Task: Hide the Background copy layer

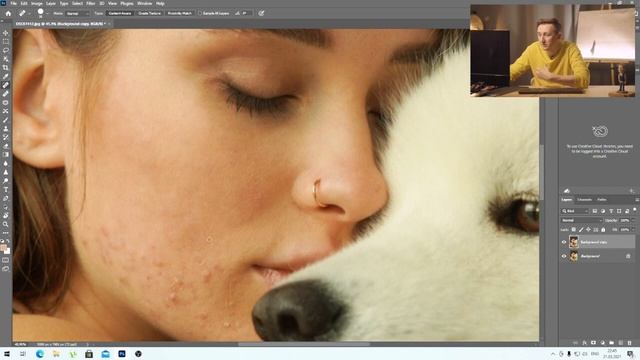Action: click(x=564, y=242)
